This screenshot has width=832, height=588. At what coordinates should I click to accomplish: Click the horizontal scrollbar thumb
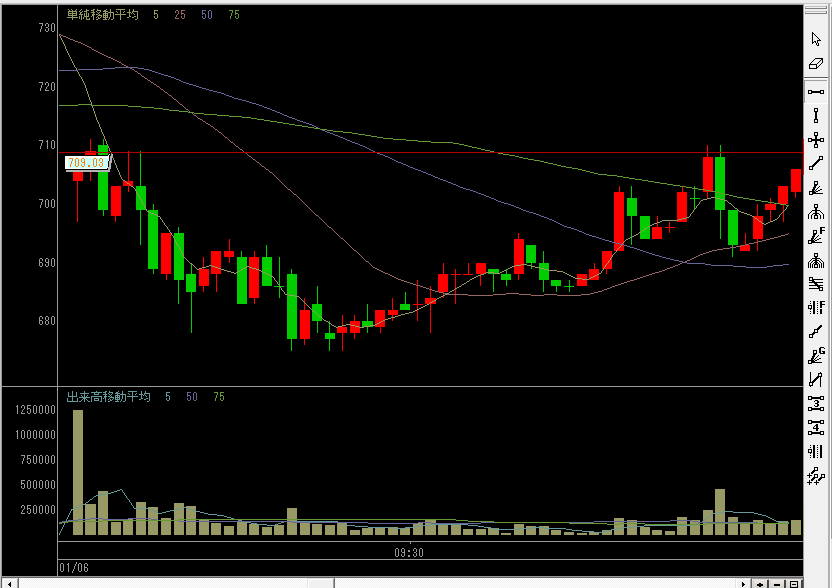(x=320, y=584)
